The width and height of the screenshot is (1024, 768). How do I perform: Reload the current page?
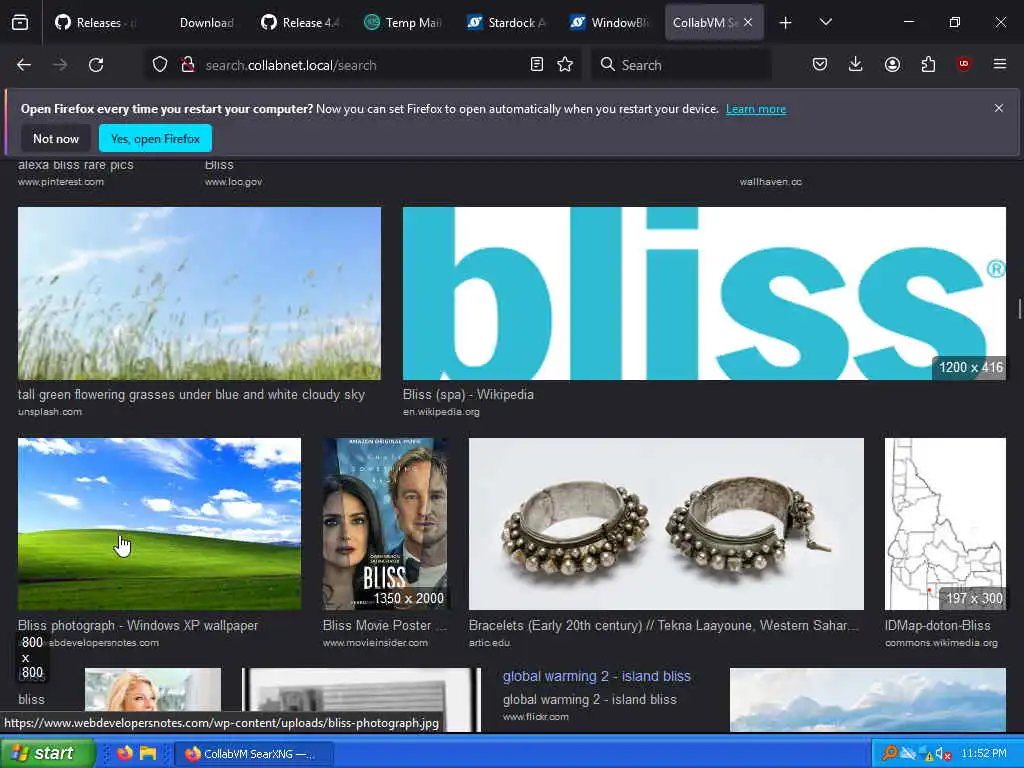[x=96, y=65]
